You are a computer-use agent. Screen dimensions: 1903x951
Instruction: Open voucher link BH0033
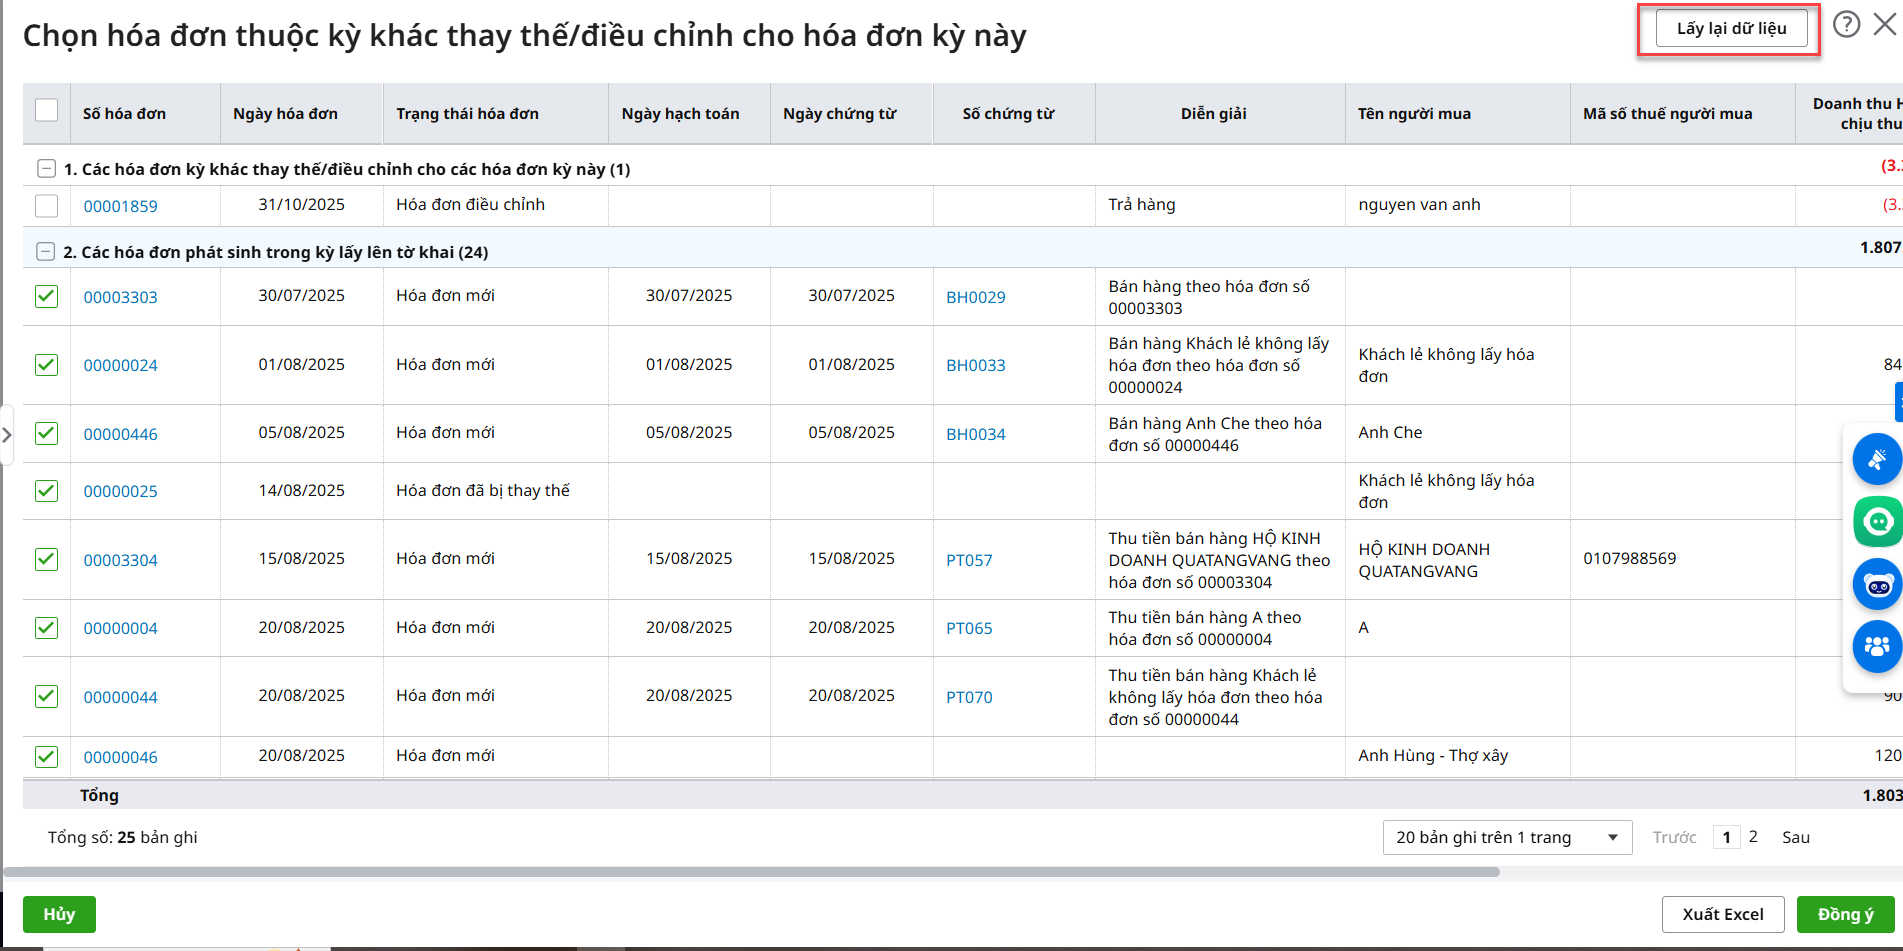(x=975, y=365)
